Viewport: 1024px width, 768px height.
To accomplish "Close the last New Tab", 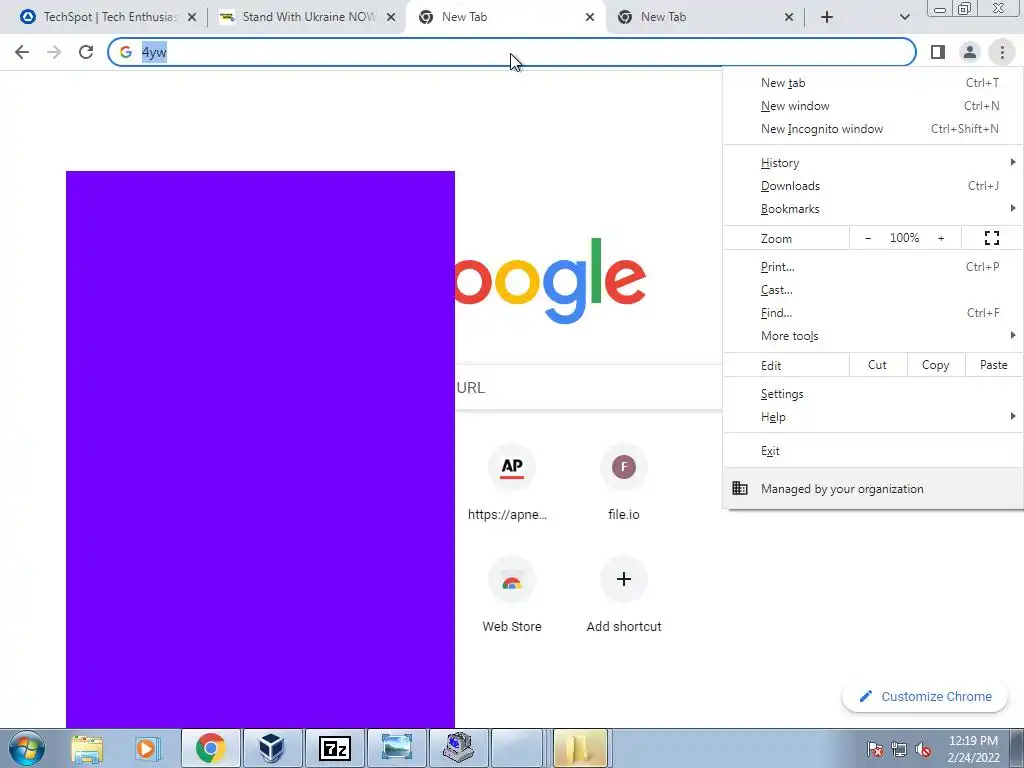I will (x=789, y=18).
